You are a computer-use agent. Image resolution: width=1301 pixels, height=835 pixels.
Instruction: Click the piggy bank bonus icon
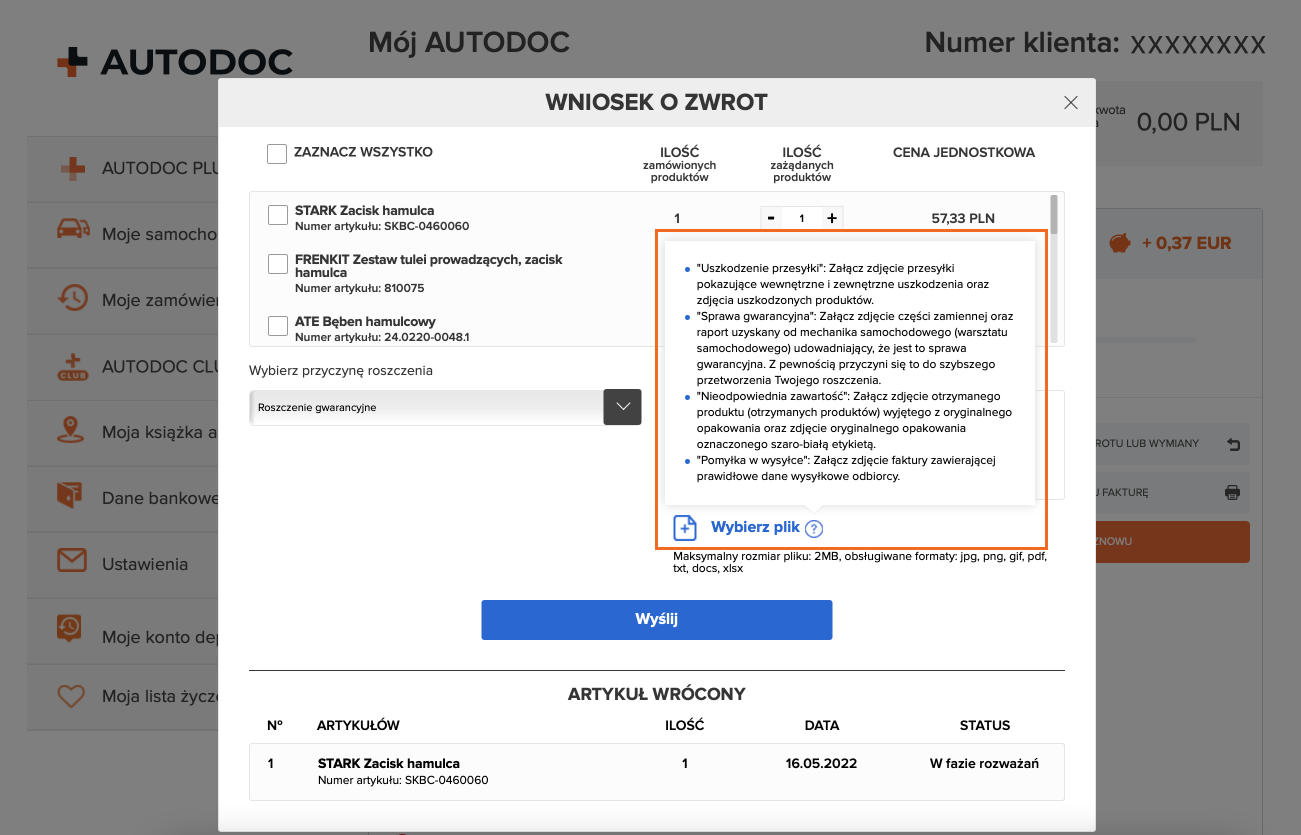coord(1121,243)
